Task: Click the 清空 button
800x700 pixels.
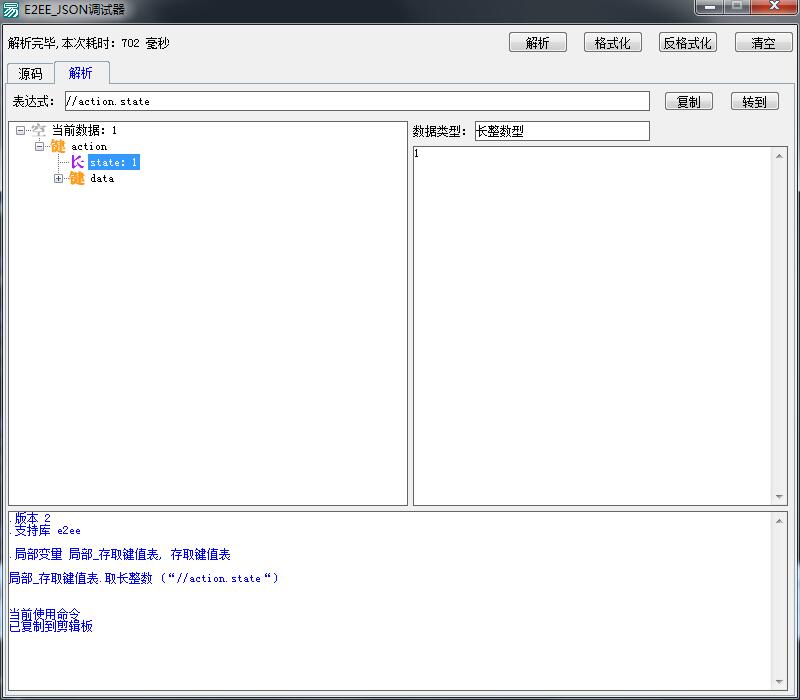Action: point(763,42)
